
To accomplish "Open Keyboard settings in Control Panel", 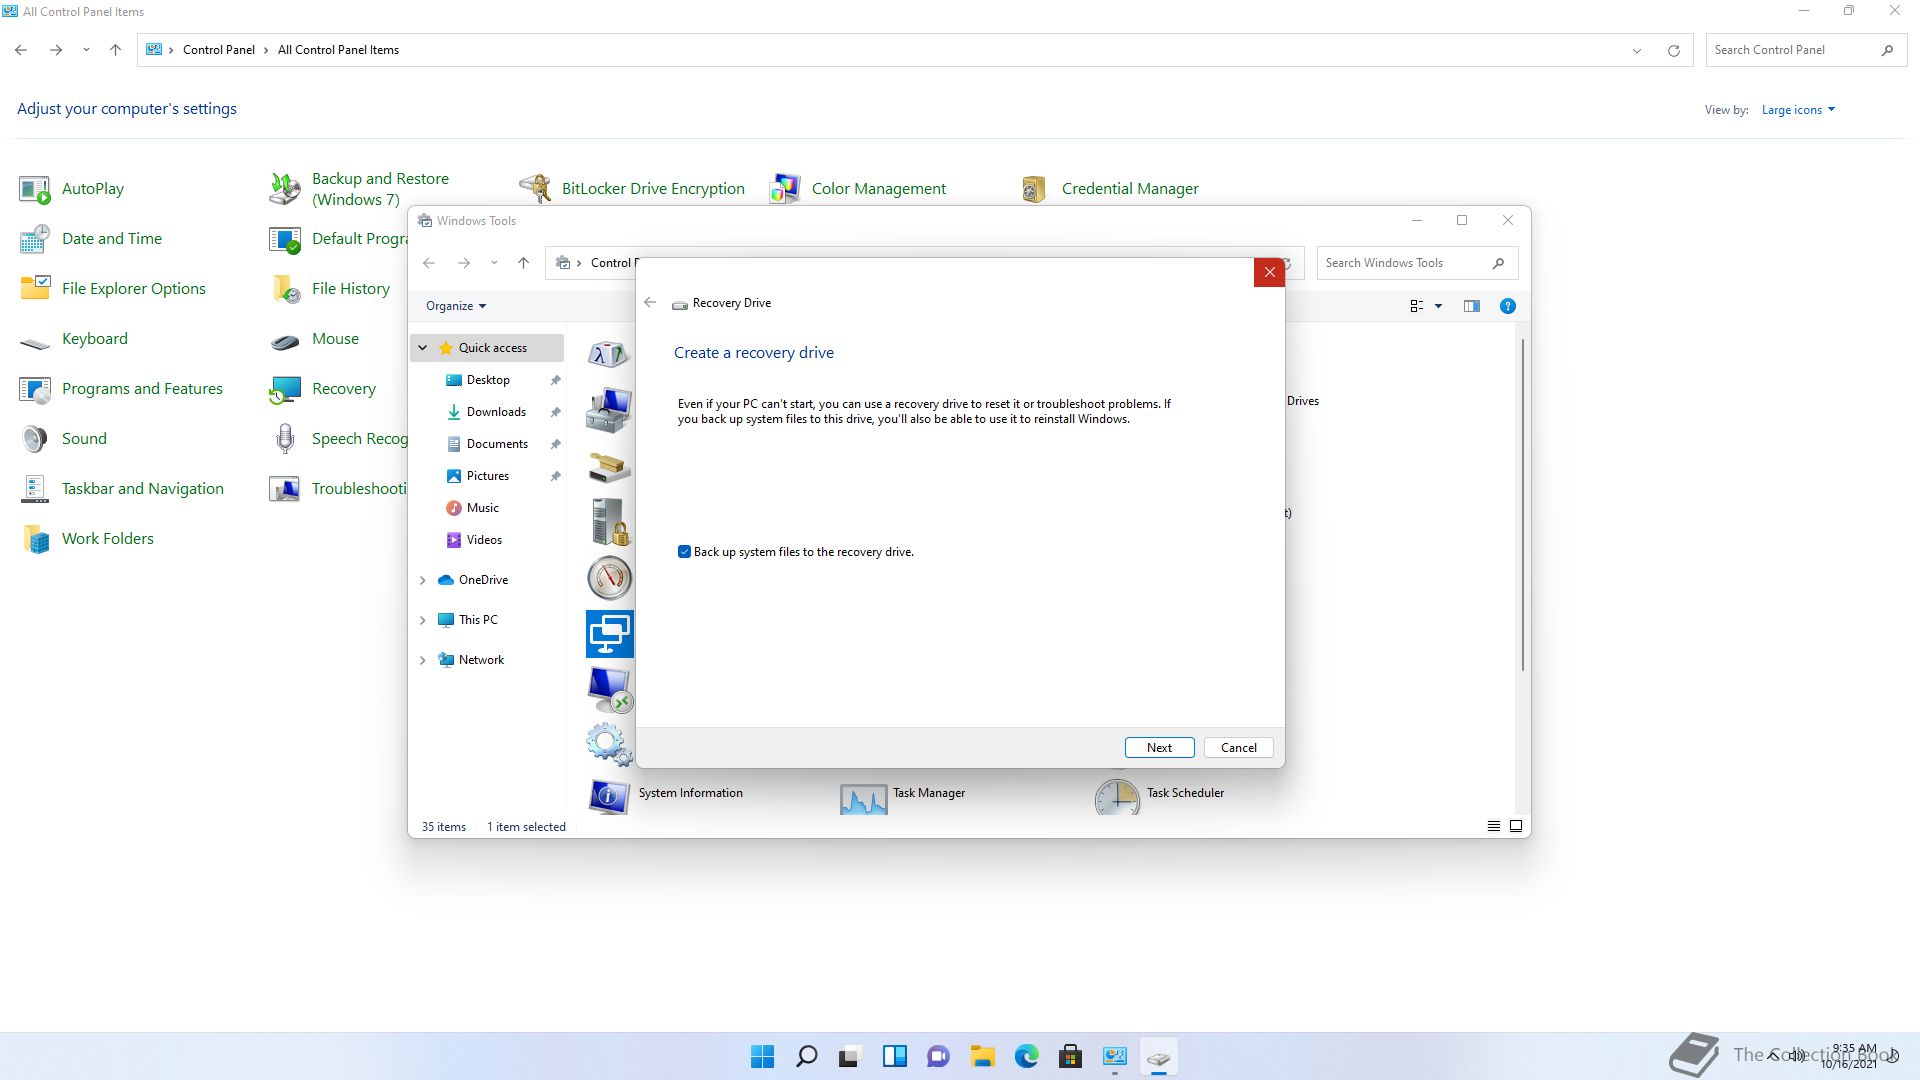I will coord(74,339).
